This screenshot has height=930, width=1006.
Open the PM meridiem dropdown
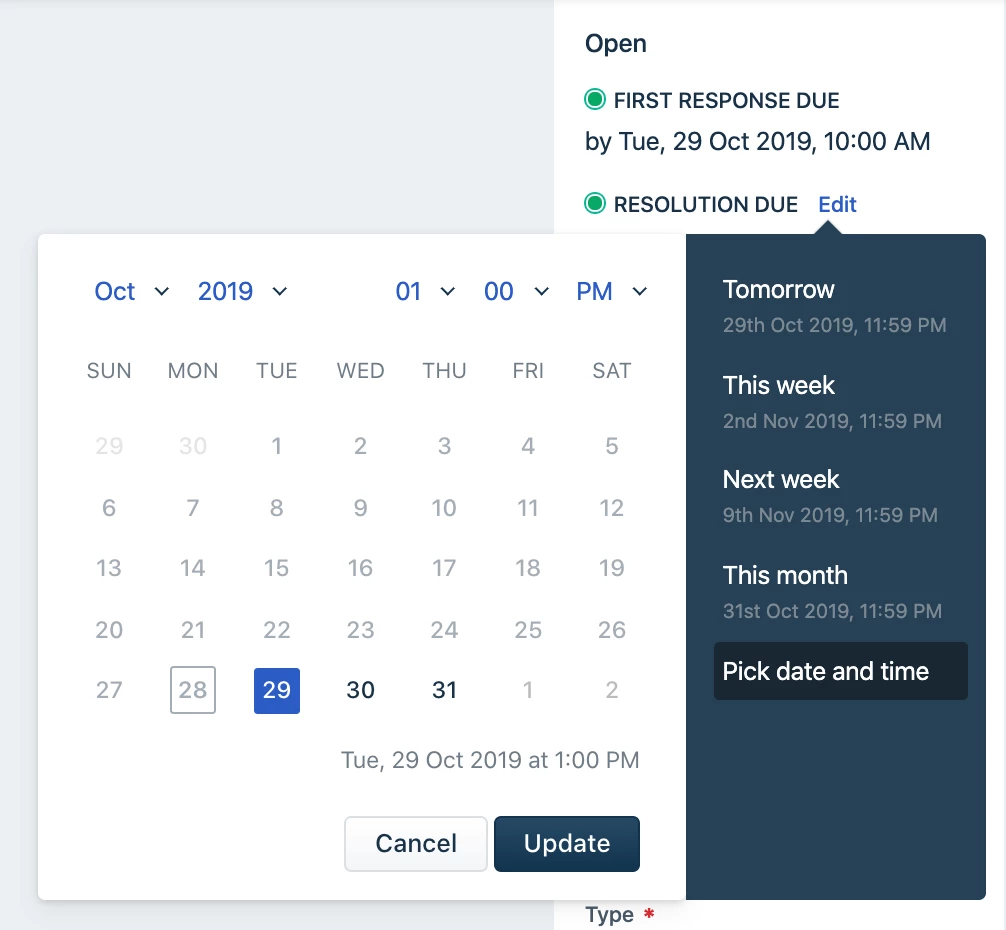(611, 291)
